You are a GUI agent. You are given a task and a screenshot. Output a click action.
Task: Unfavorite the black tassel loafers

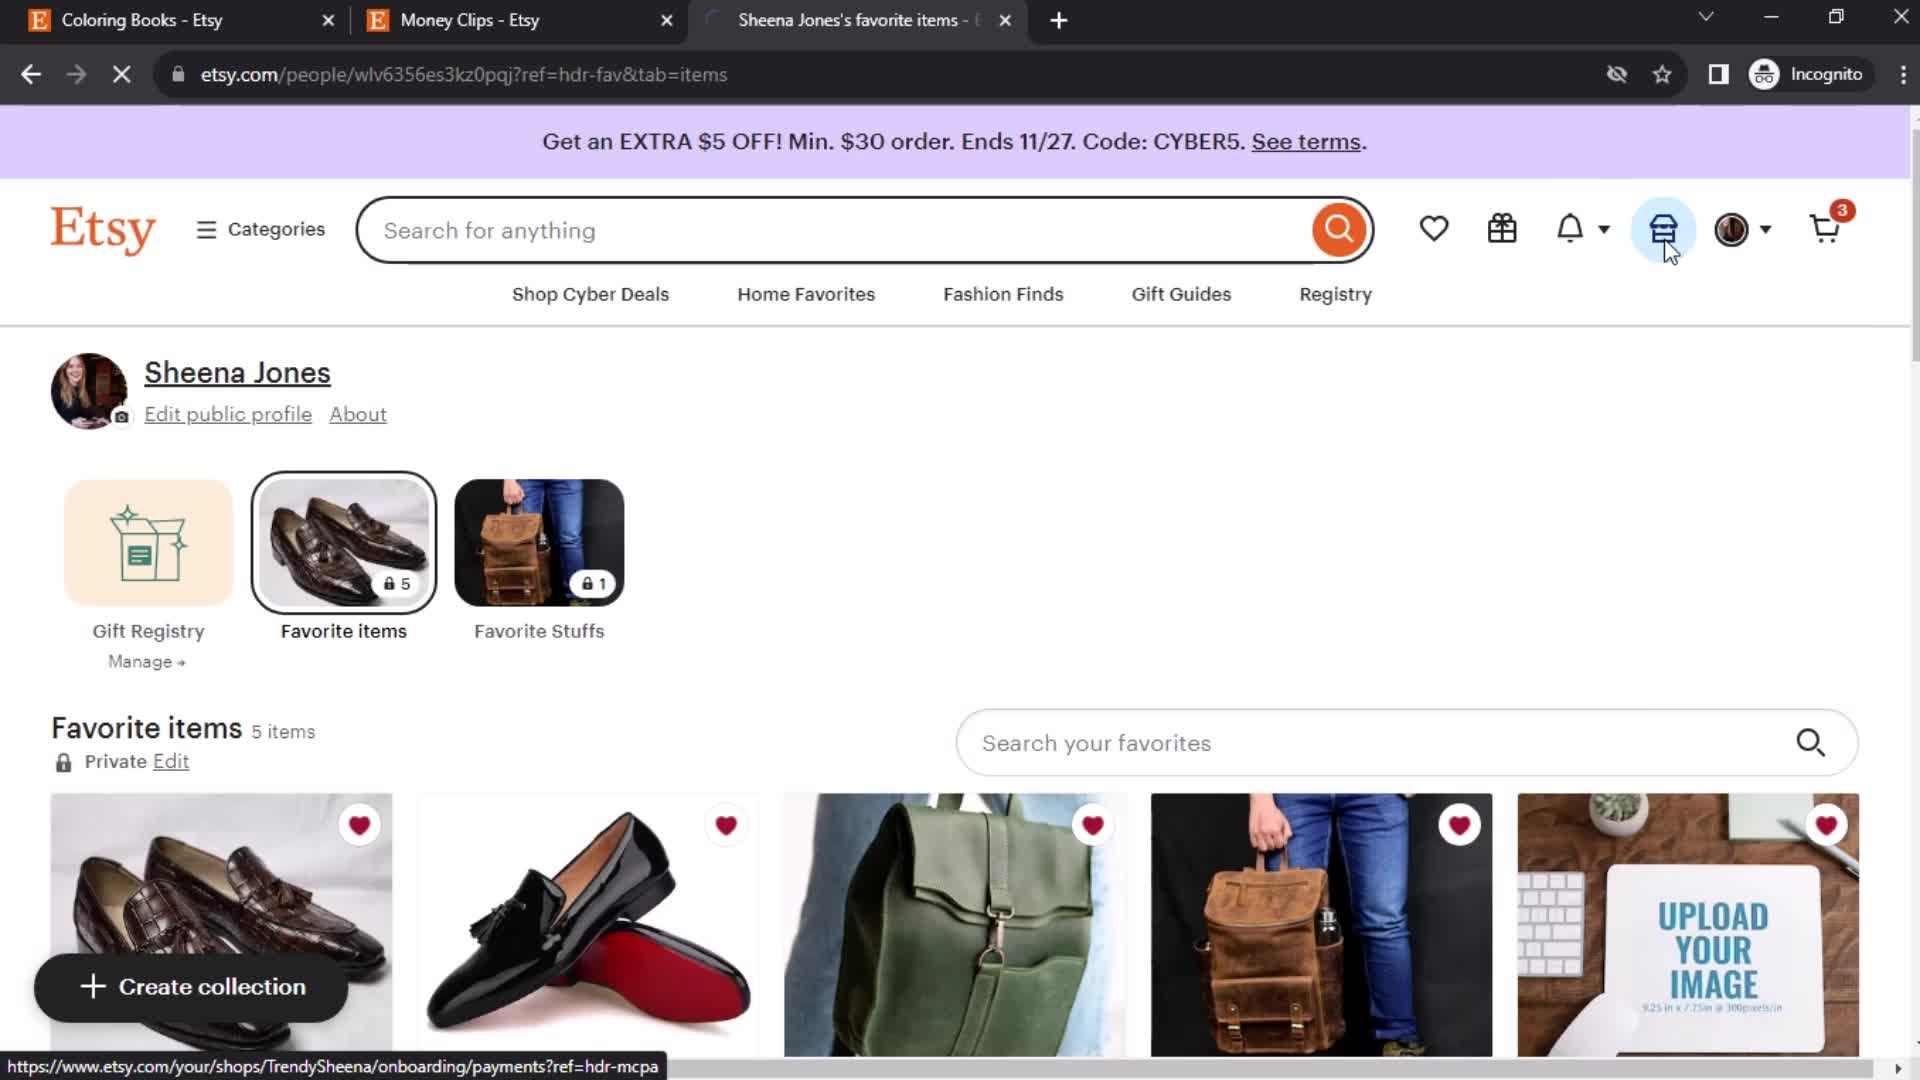pyautogui.click(x=726, y=824)
